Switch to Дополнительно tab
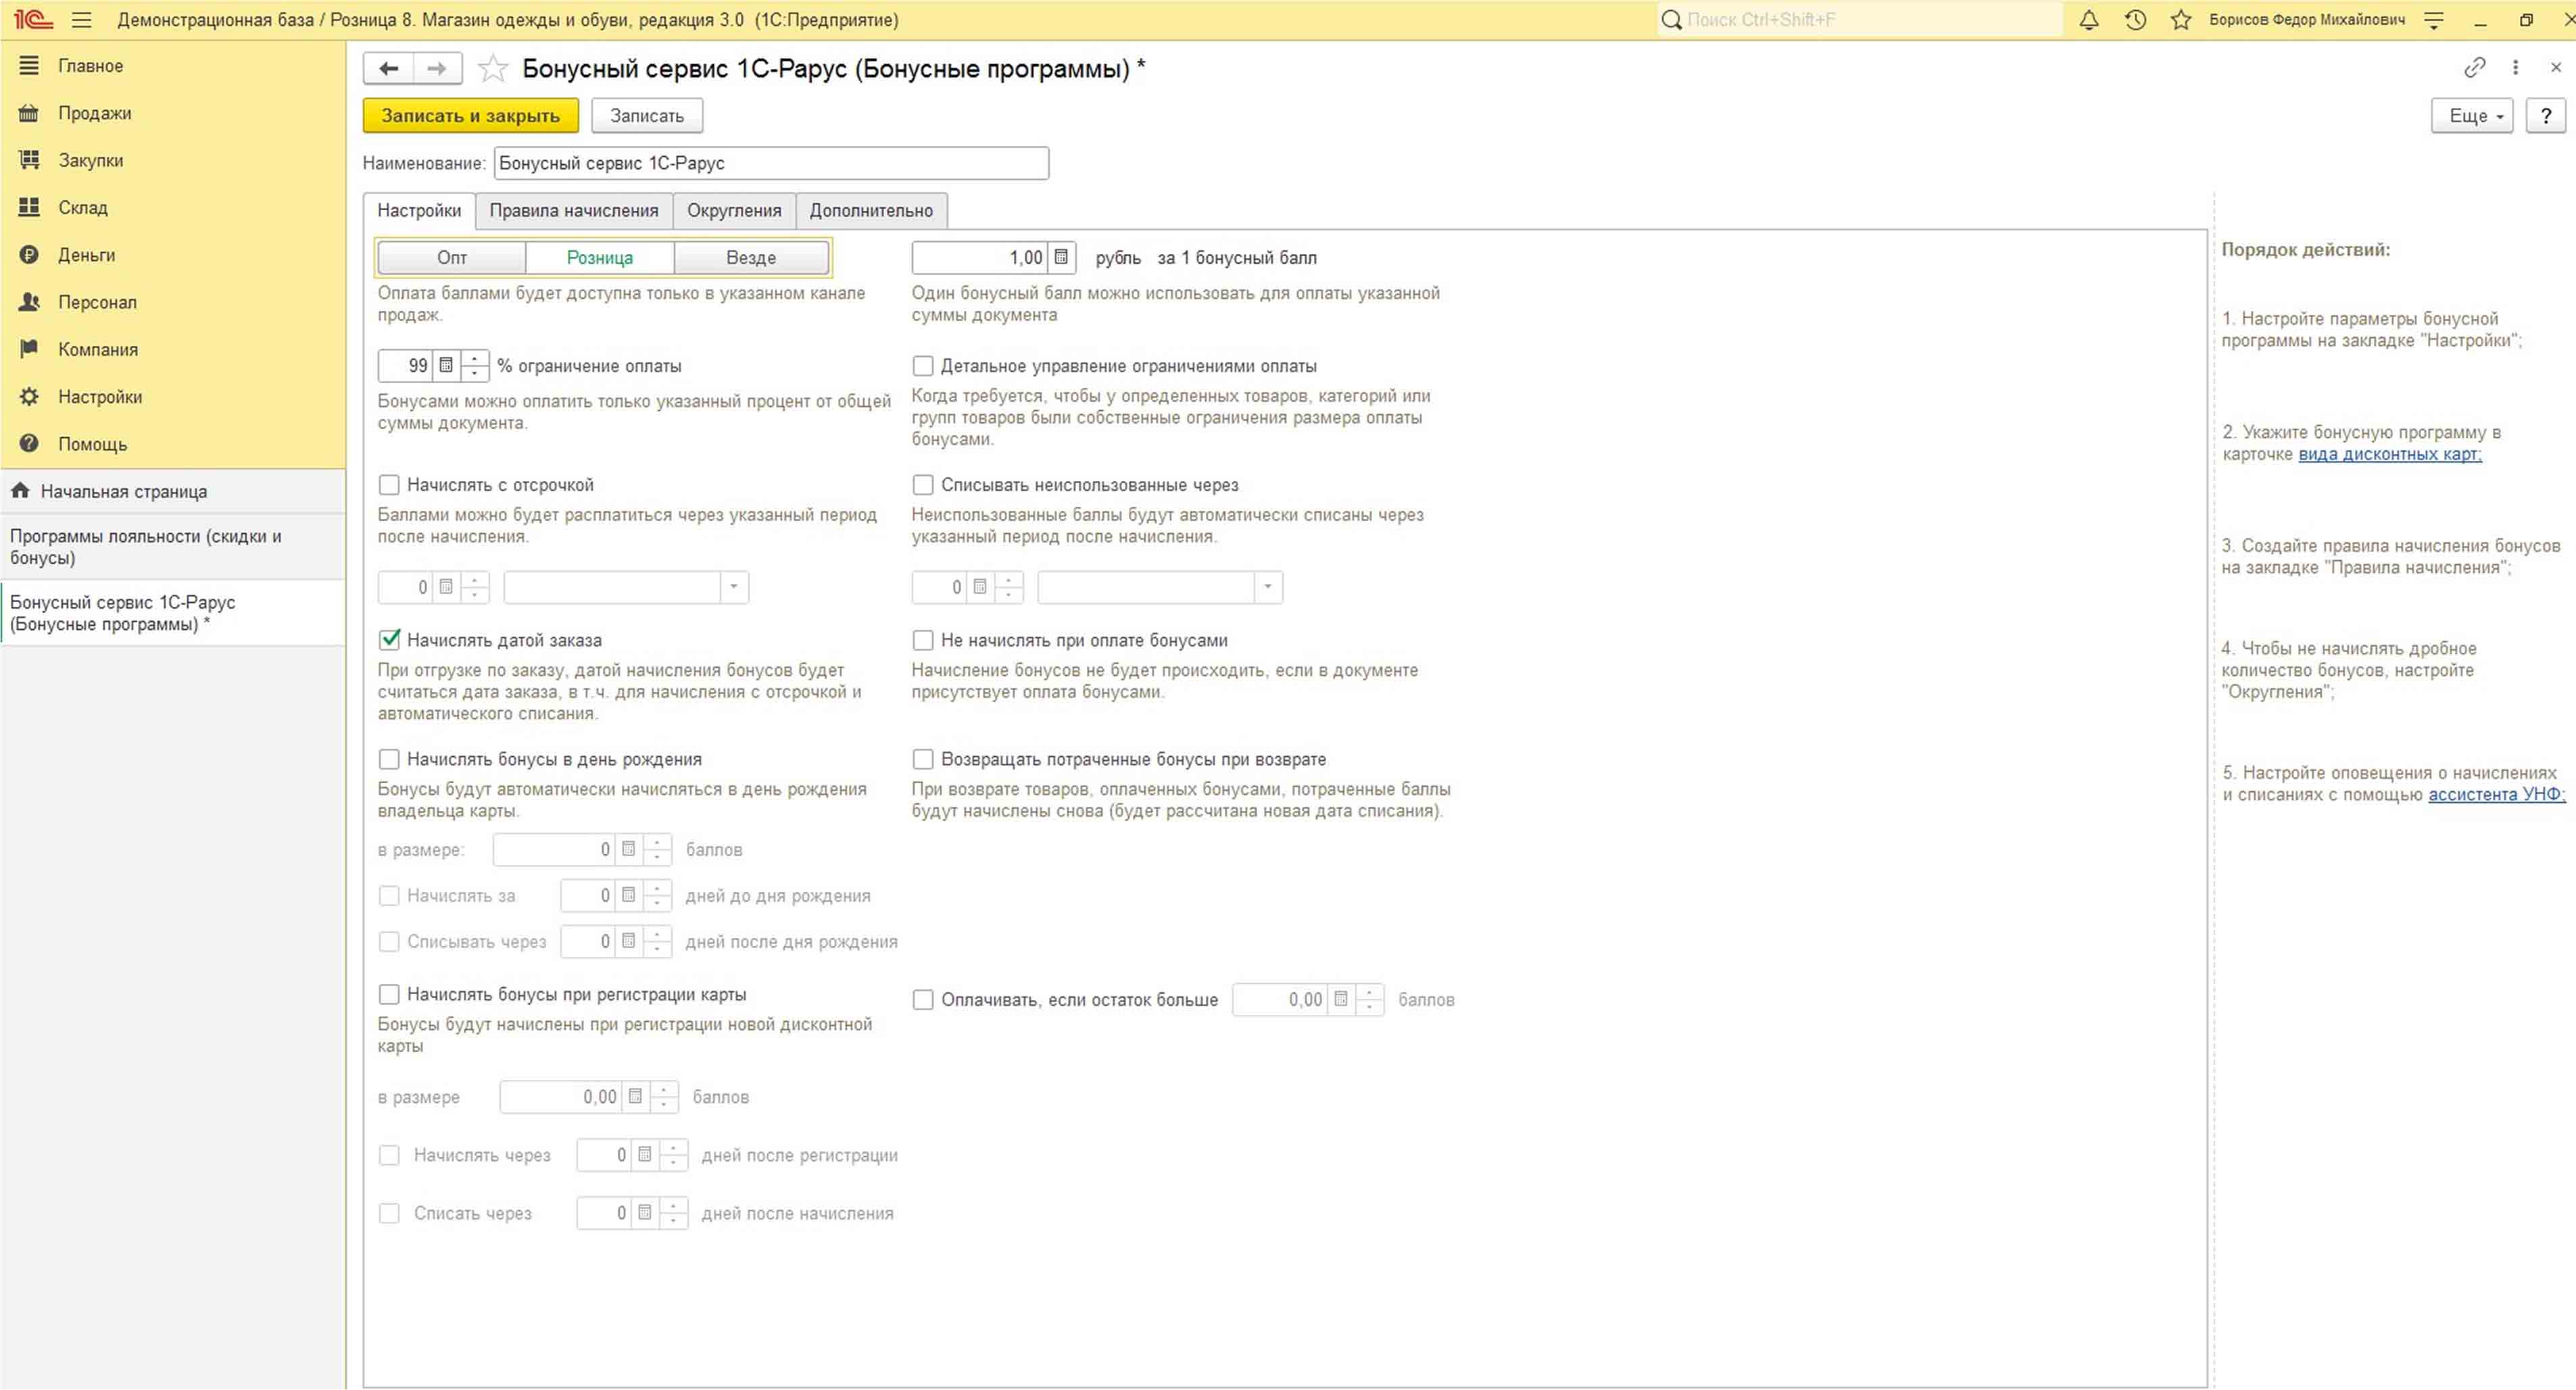The image size is (2576, 1390). coord(871,210)
